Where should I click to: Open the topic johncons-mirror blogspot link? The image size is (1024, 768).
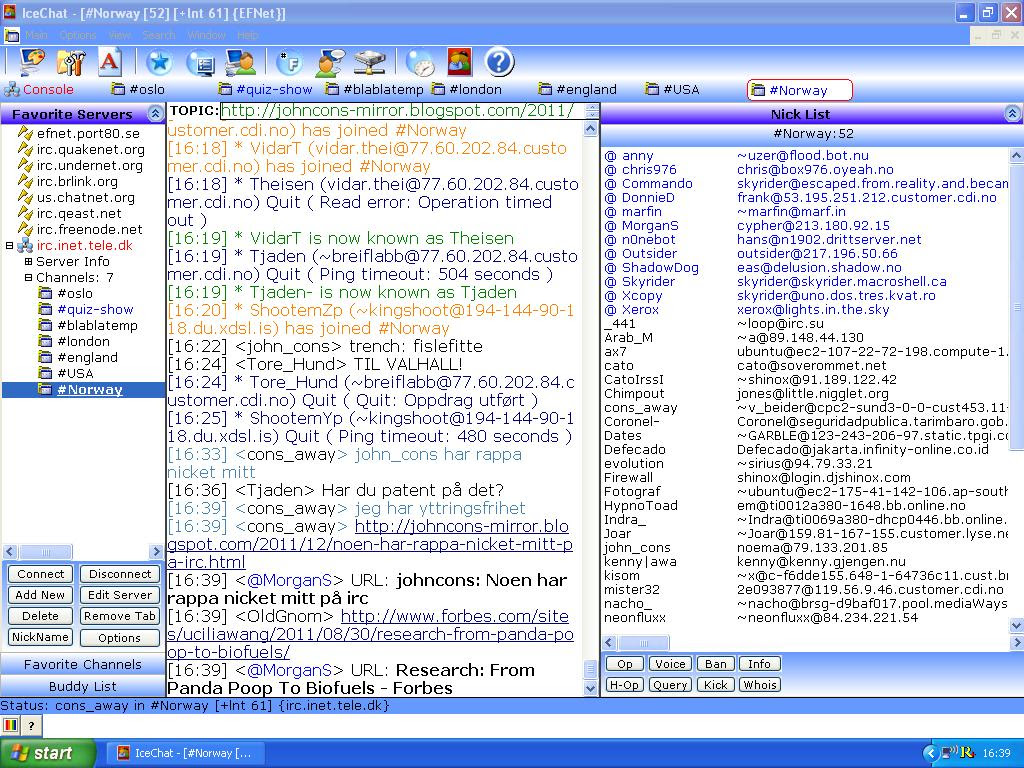[x=398, y=110]
